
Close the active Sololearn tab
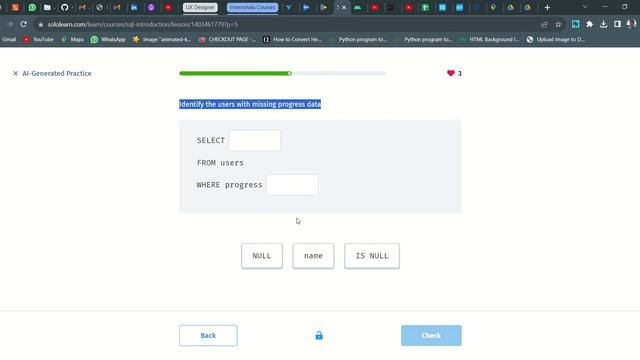point(344,7)
